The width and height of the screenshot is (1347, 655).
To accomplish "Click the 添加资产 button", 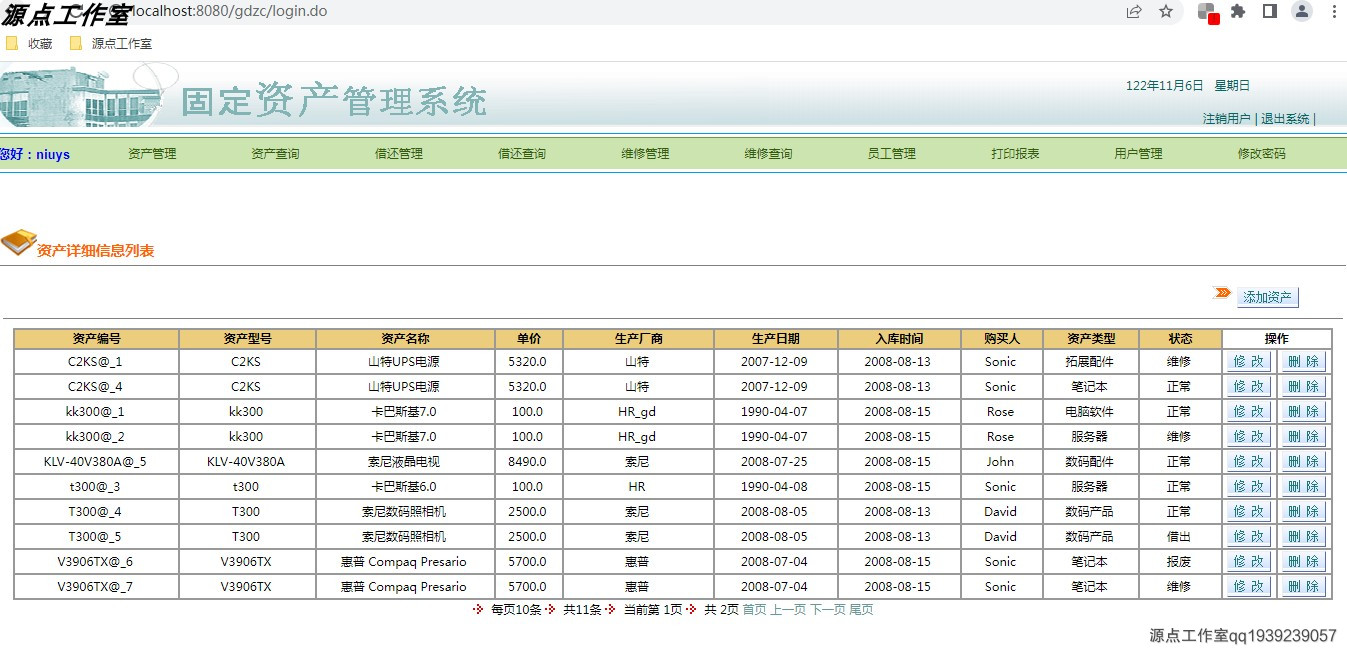I will click(x=1267, y=296).
